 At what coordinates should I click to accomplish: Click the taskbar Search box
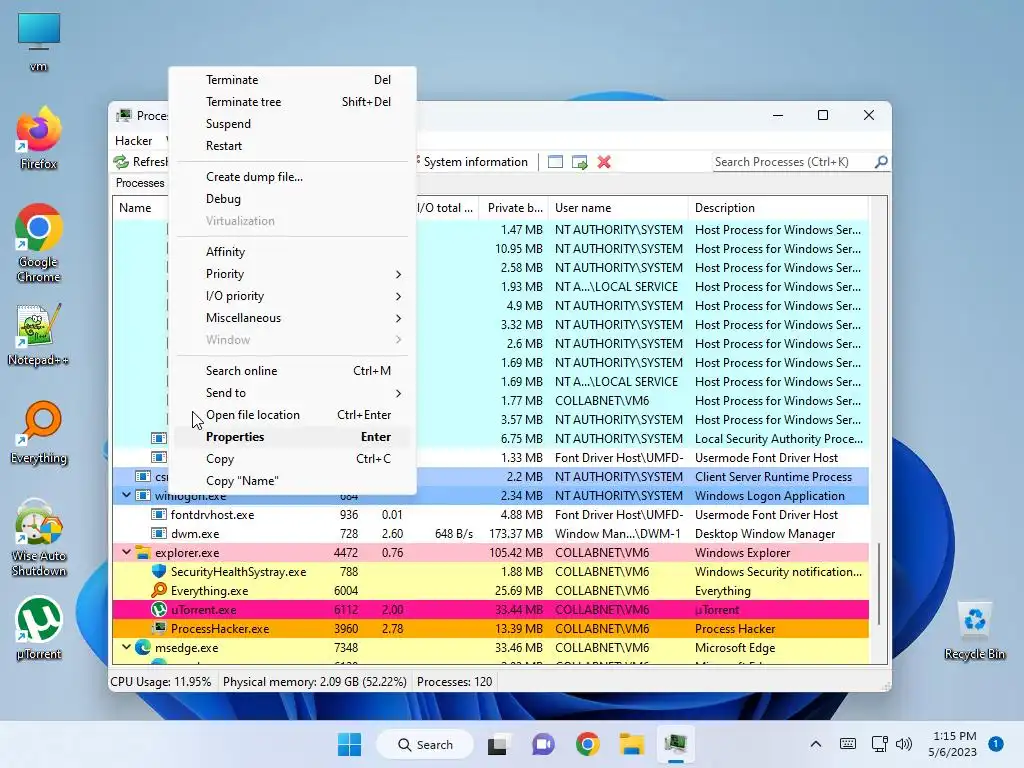pos(425,744)
